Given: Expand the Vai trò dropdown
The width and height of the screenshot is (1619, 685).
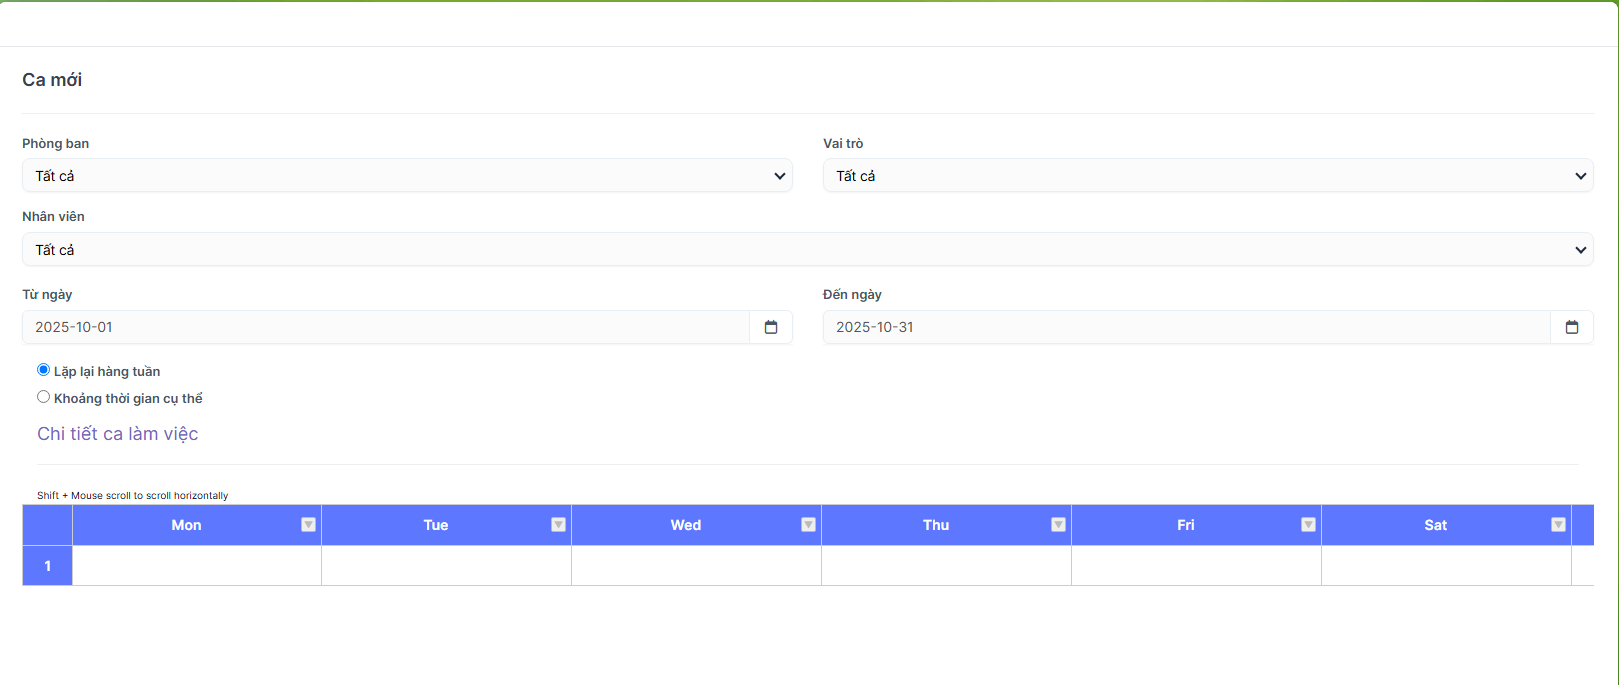Looking at the screenshot, I should pos(1207,176).
